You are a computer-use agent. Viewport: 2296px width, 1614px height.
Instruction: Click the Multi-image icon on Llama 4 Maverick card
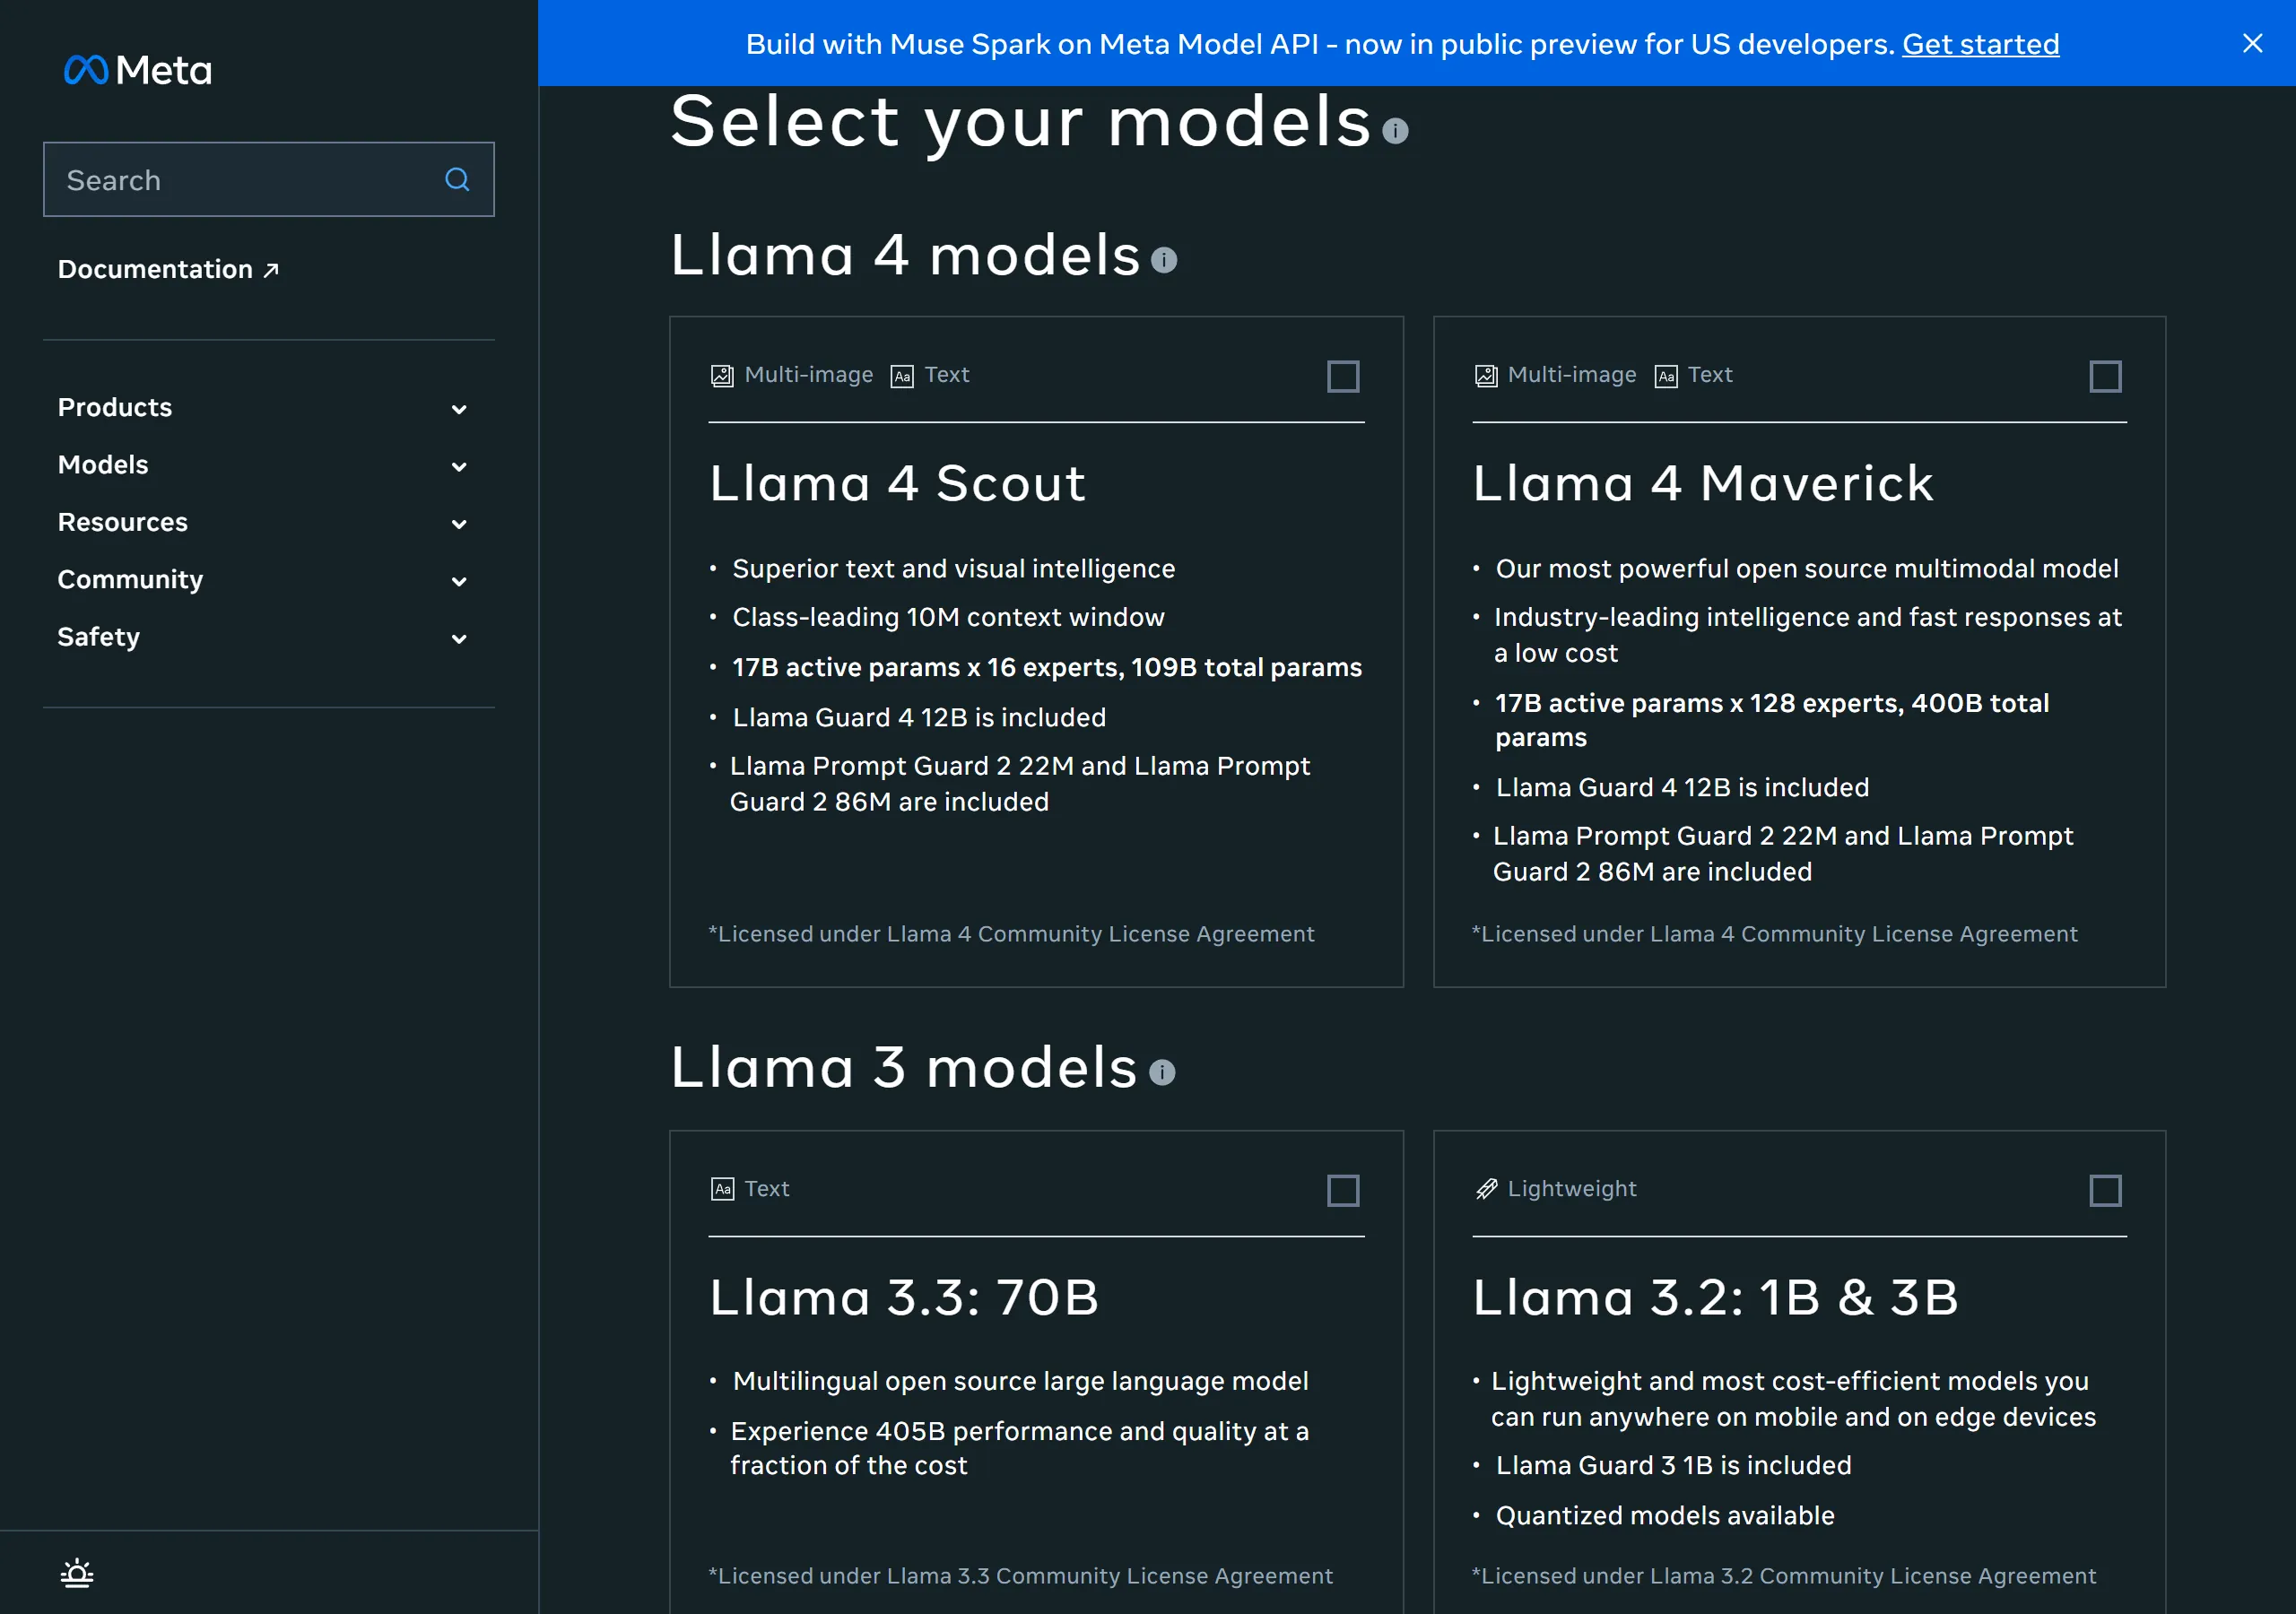click(1486, 375)
